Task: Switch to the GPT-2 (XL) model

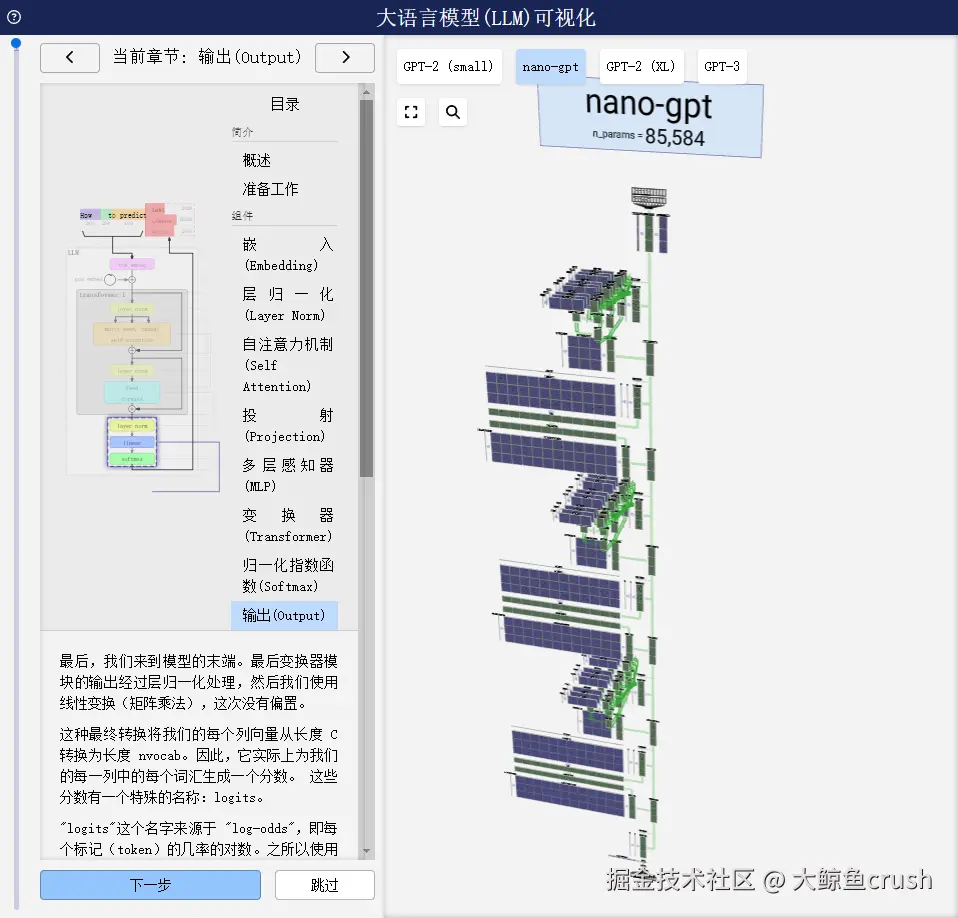Action: click(x=642, y=67)
